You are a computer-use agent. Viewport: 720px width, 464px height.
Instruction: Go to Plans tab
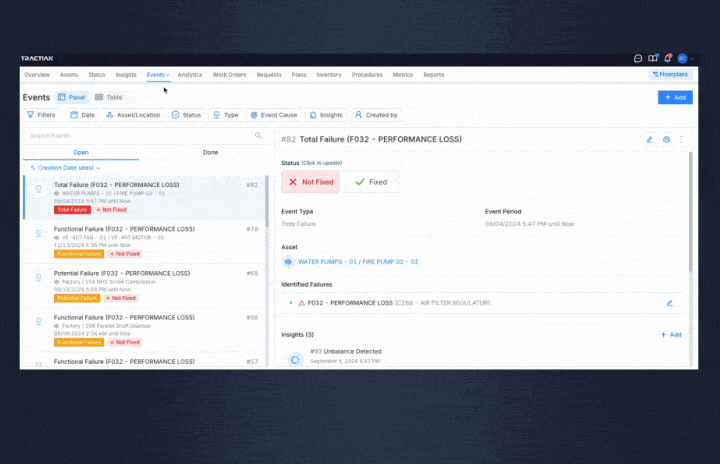click(x=298, y=75)
